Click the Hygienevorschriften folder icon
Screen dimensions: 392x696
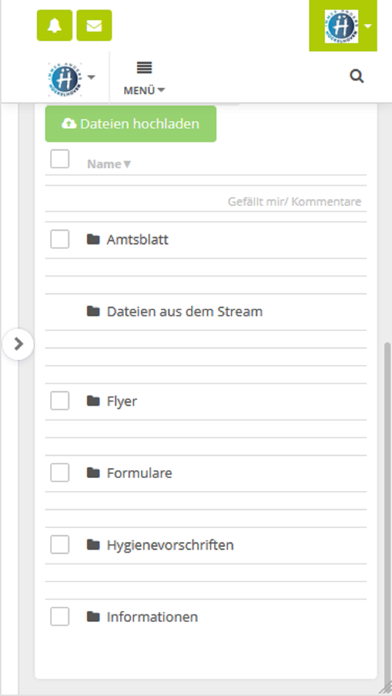tap(93, 545)
